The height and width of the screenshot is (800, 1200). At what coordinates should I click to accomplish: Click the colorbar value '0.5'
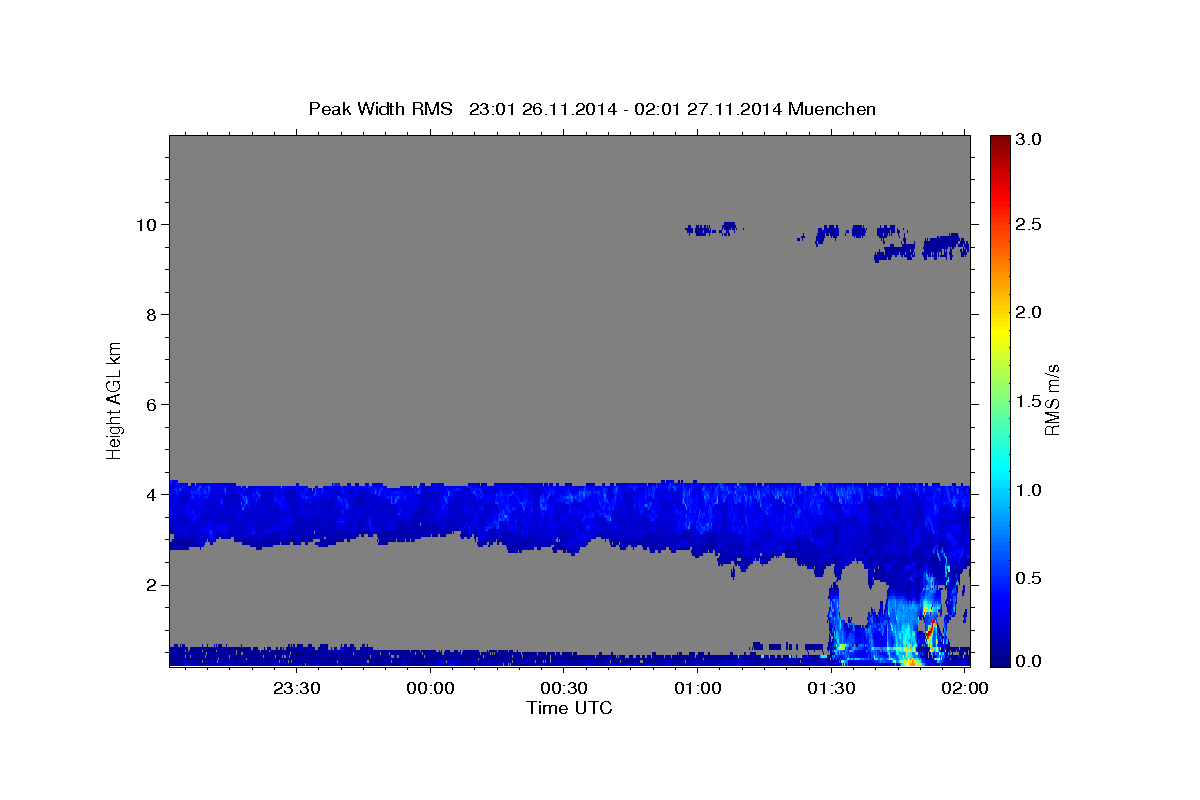pyautogui.click(x=1030, y=578)
